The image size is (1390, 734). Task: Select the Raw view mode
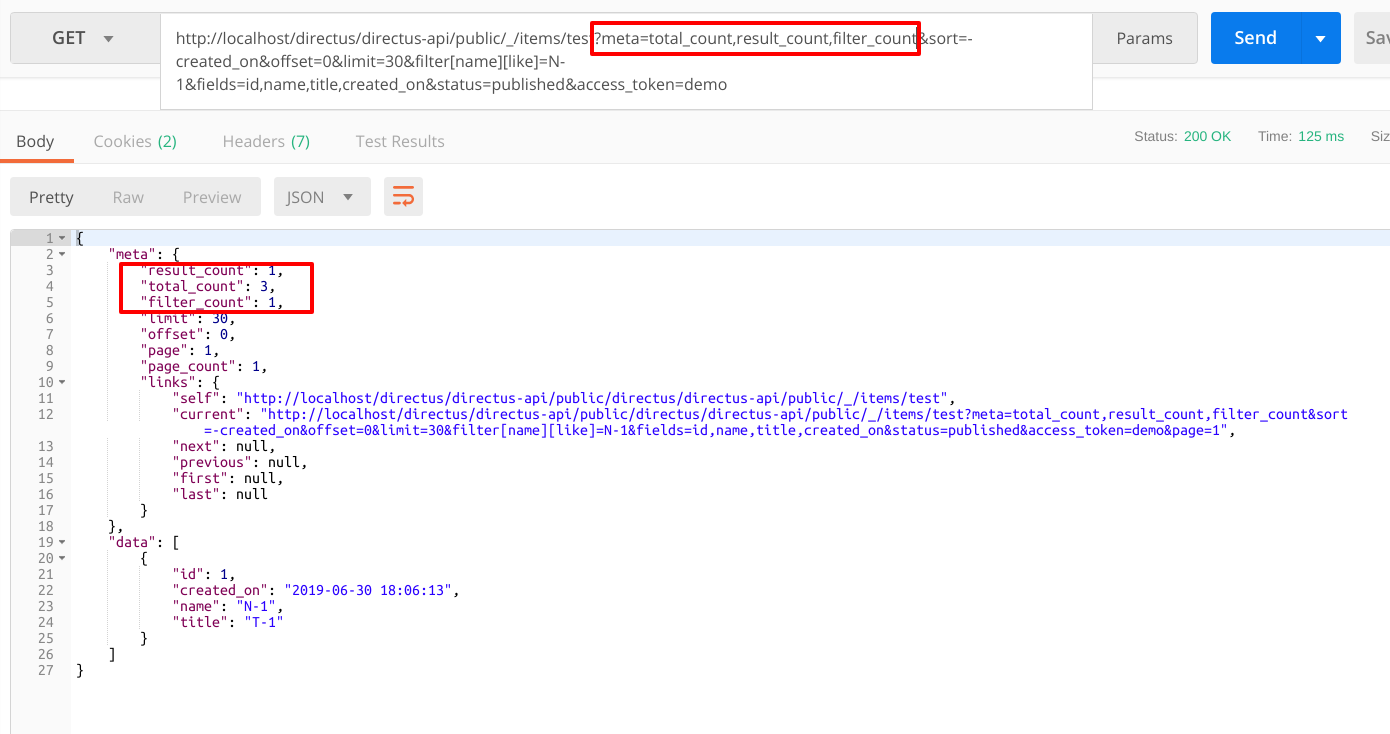tap(128, 197)
